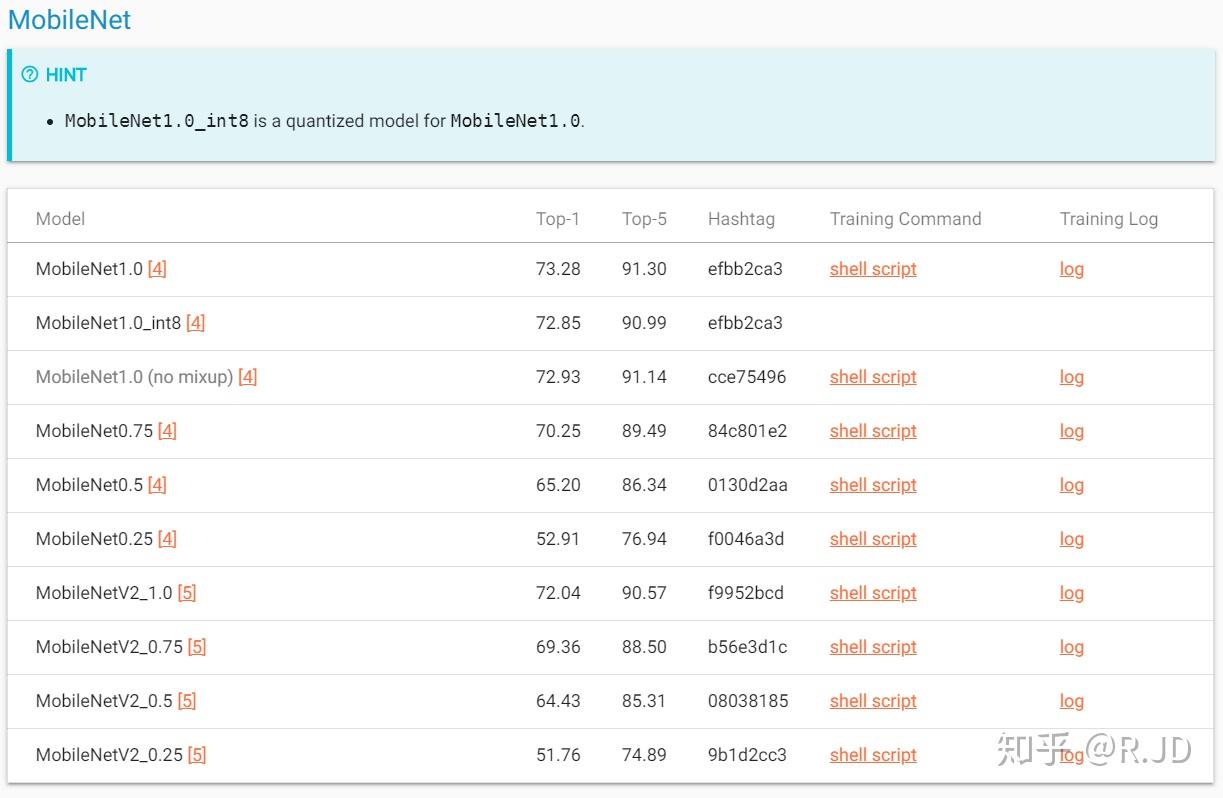View log for MobileNet0.75

point(1071,431)
